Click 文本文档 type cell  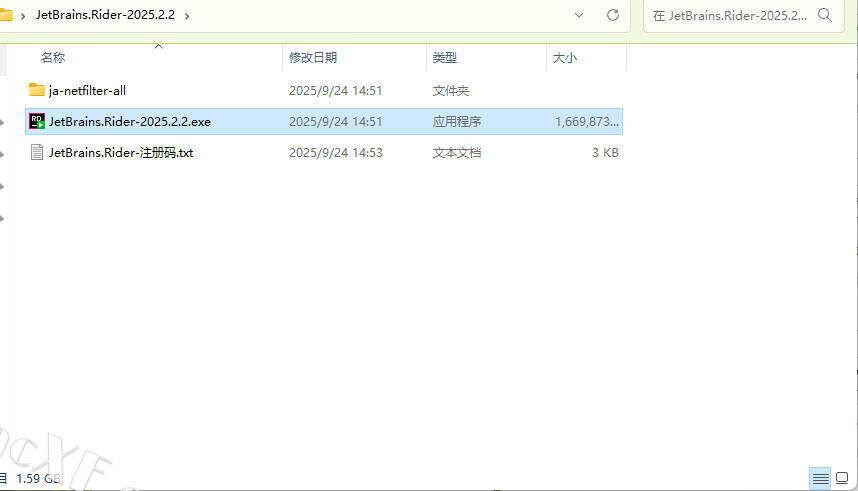click(457, 152)
